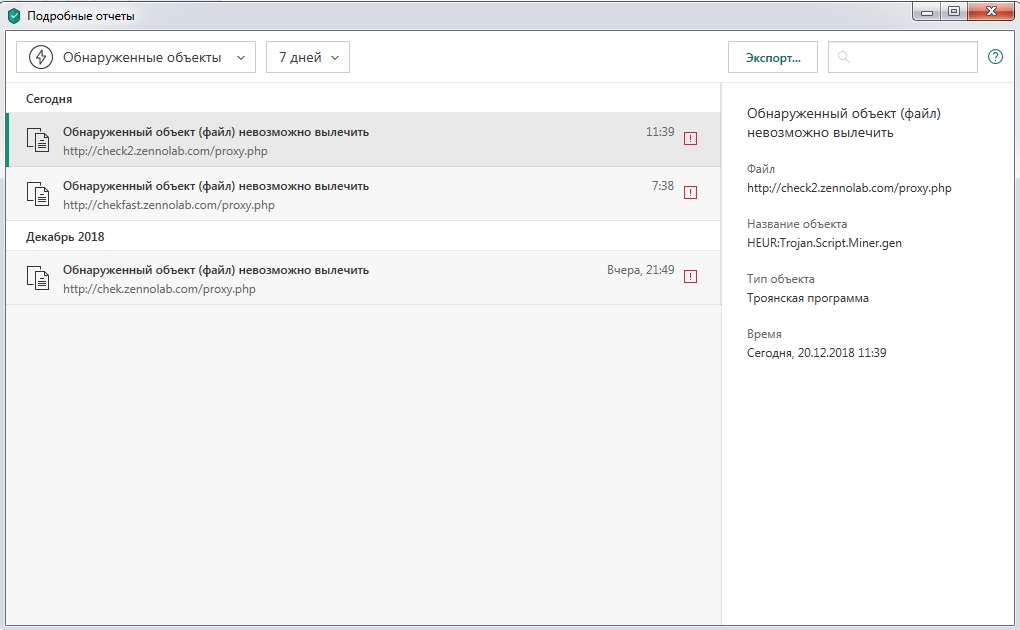Screen dimensions: 1020x630
Task: Click red warning icon for yesterday 21:49 entry
Action: tap(690, 277)
